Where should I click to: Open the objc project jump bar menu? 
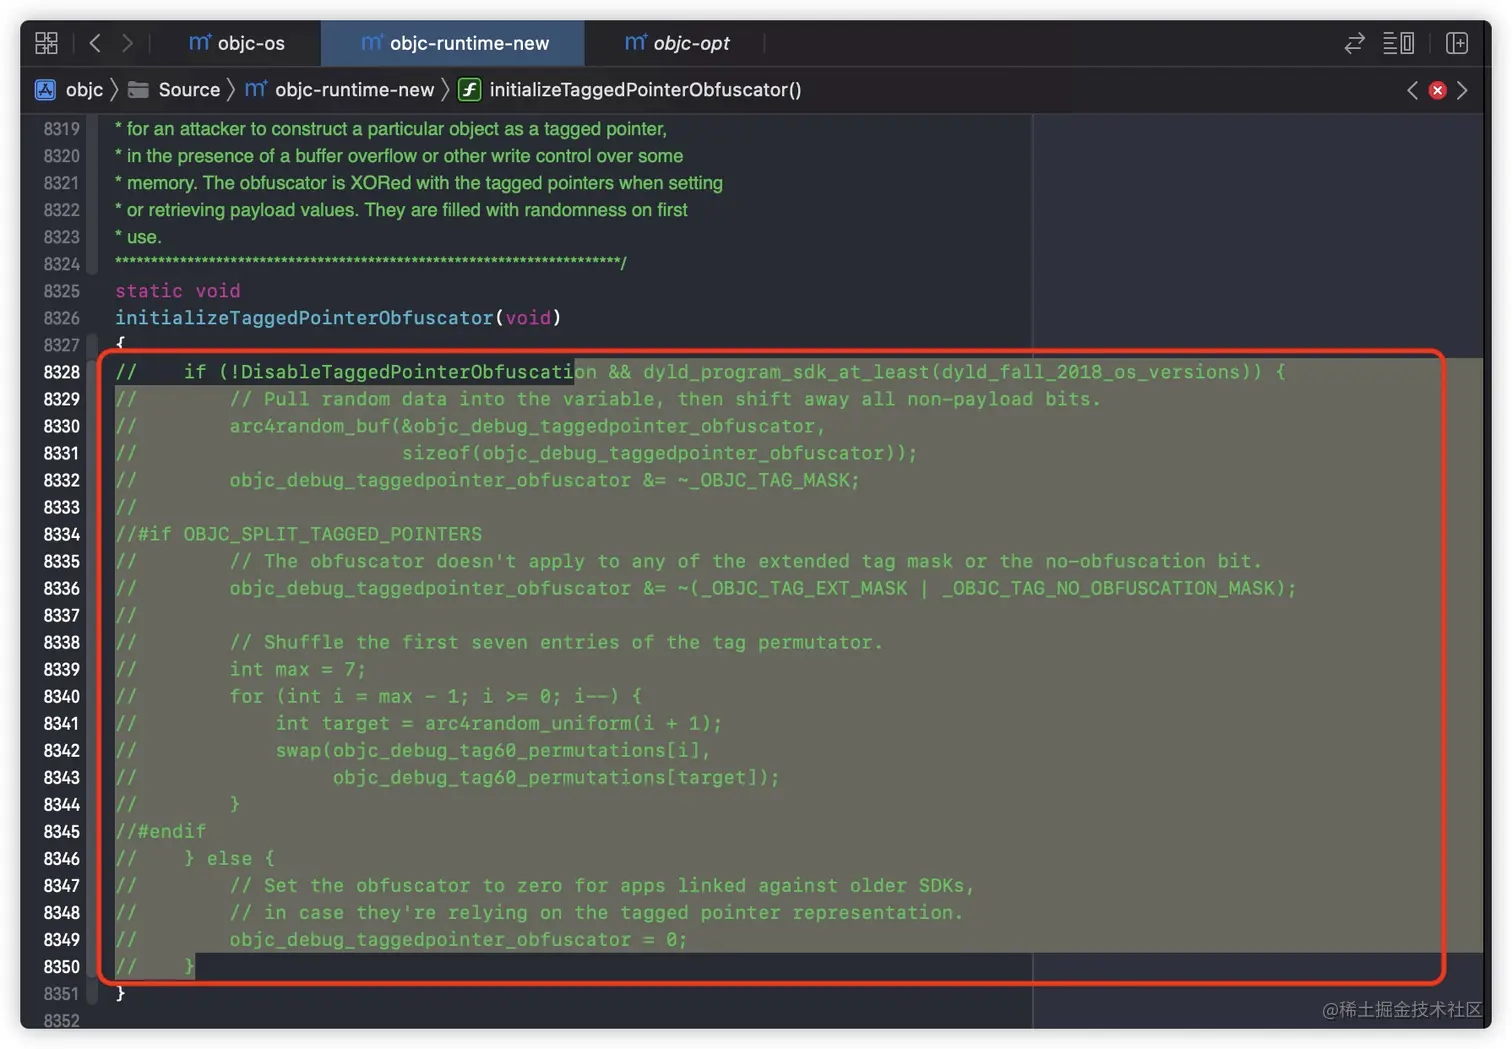pos(84,90)
